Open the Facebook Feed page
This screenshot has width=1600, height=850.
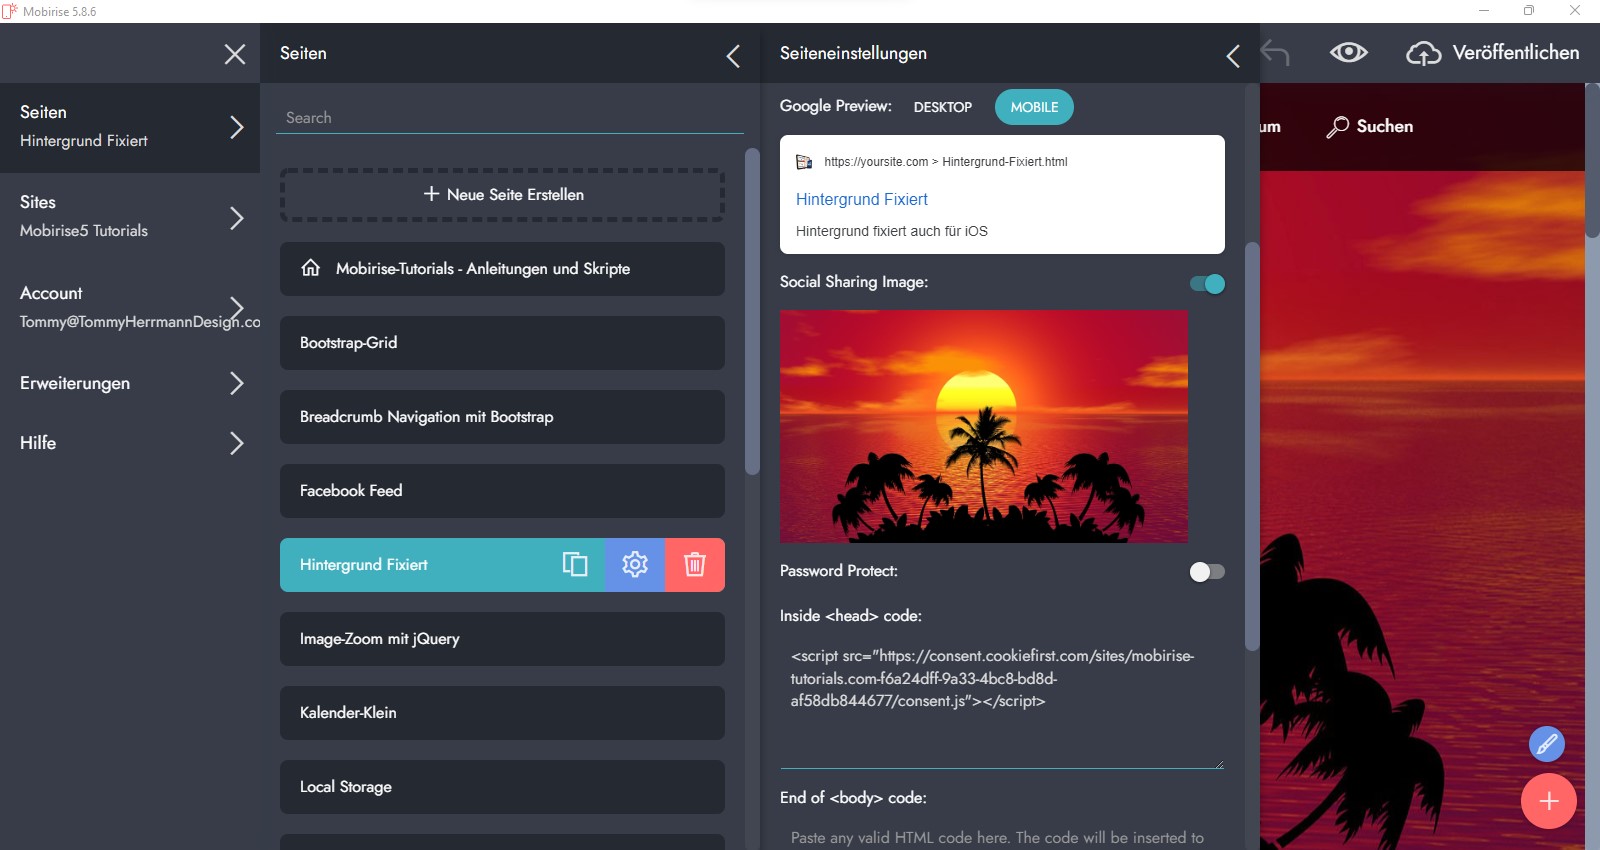[x=502, y=491]
